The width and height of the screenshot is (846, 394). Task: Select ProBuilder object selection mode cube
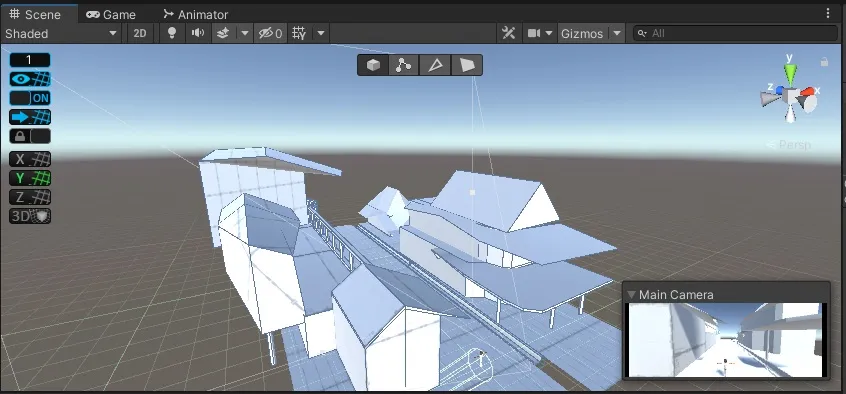373,65
